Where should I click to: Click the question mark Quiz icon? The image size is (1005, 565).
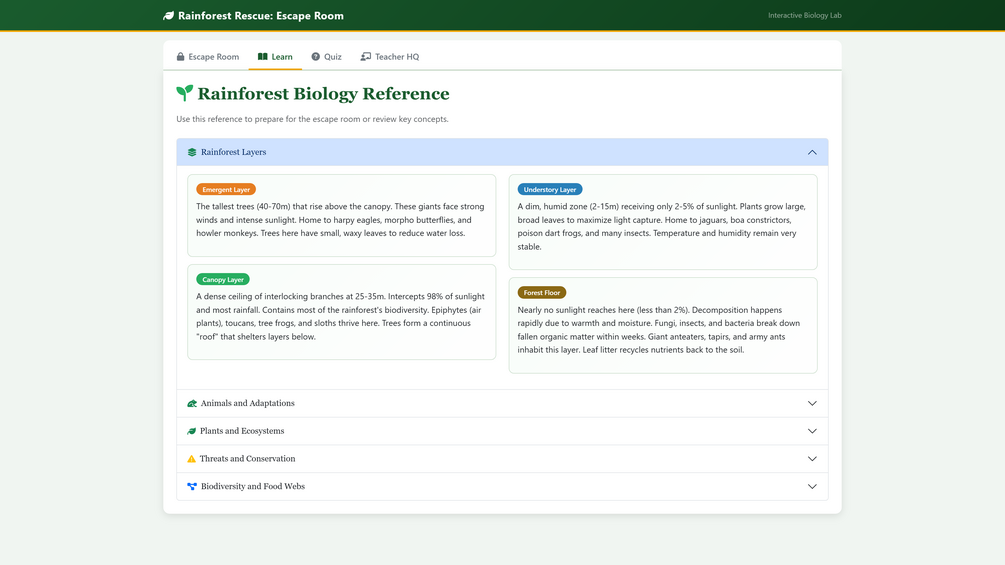[315, 56]
